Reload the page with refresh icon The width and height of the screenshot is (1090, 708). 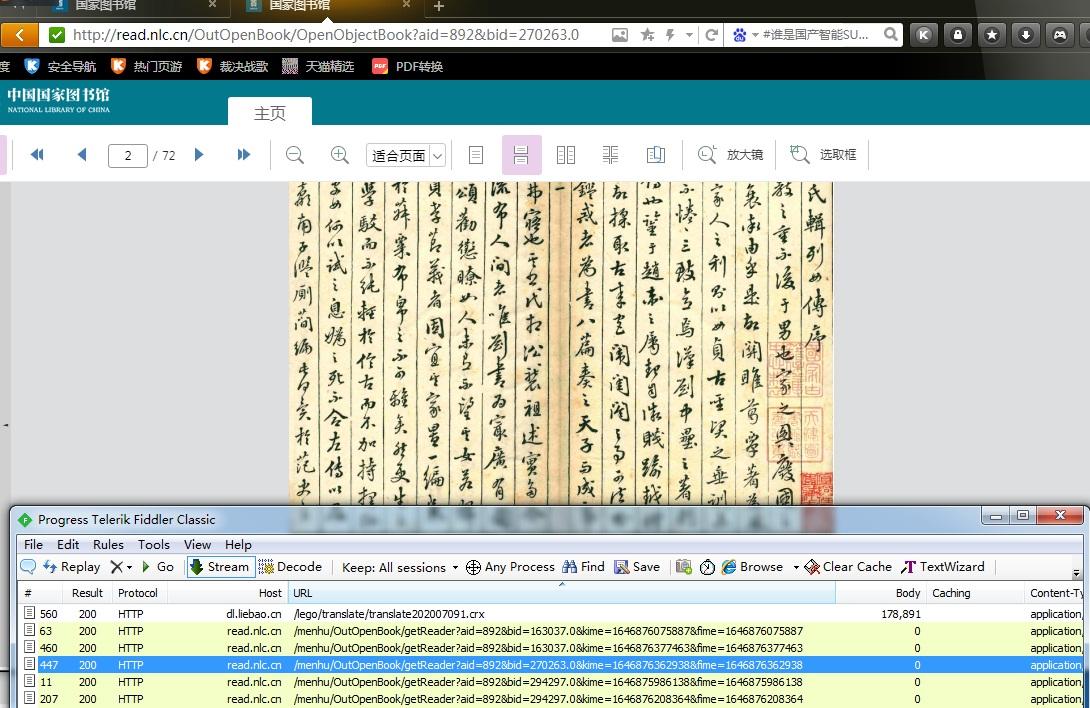pyautogui.click(x=711, y=35)
